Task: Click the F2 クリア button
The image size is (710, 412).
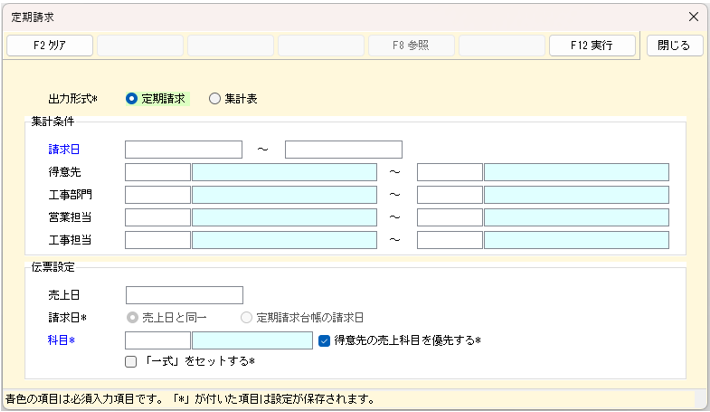Action: (x=50, y=45)
